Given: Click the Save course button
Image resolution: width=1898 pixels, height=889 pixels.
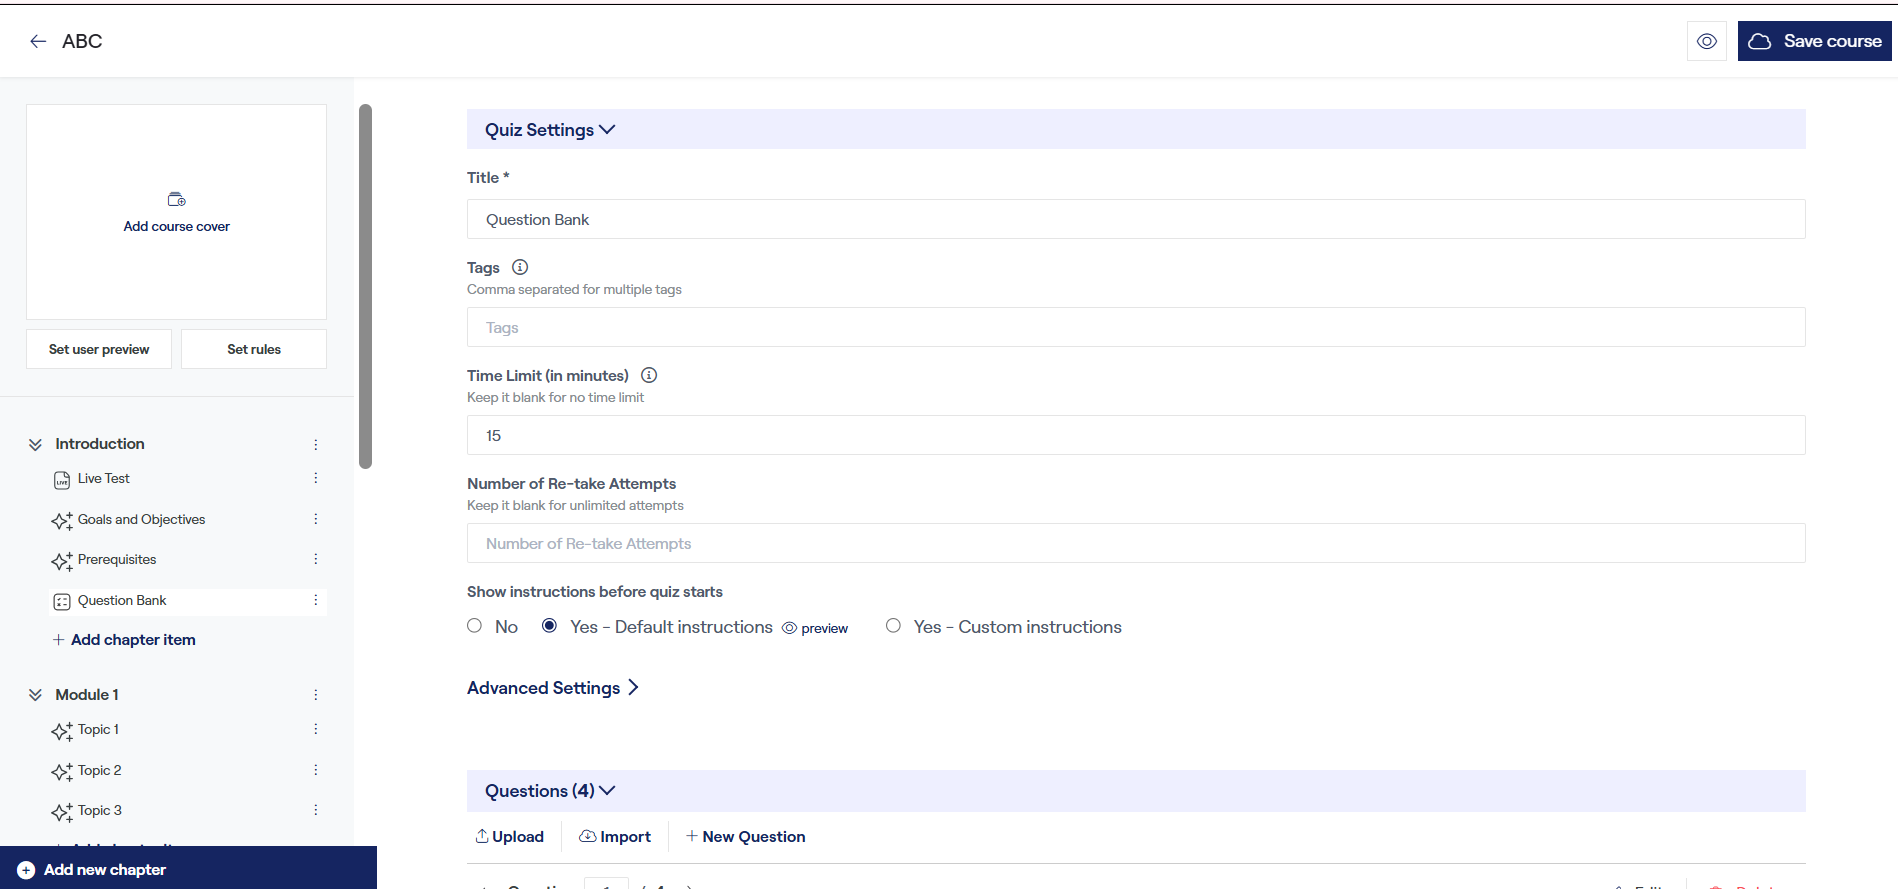Looking at the screenshot, I should pos(1814,41).
